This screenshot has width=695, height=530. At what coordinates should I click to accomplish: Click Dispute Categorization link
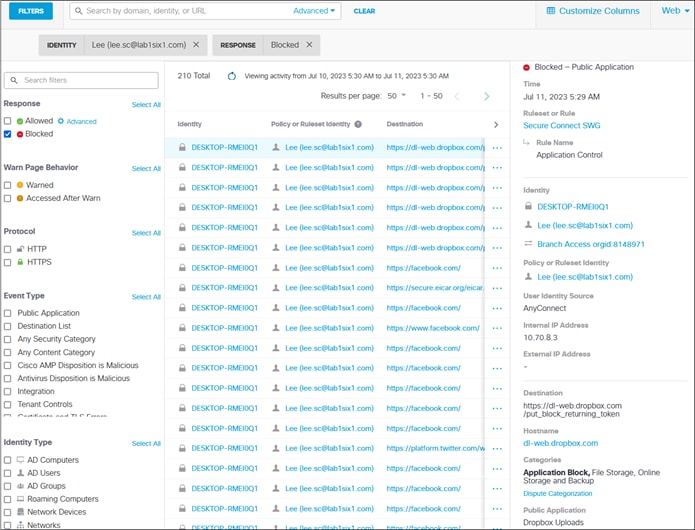pos(557,494)
